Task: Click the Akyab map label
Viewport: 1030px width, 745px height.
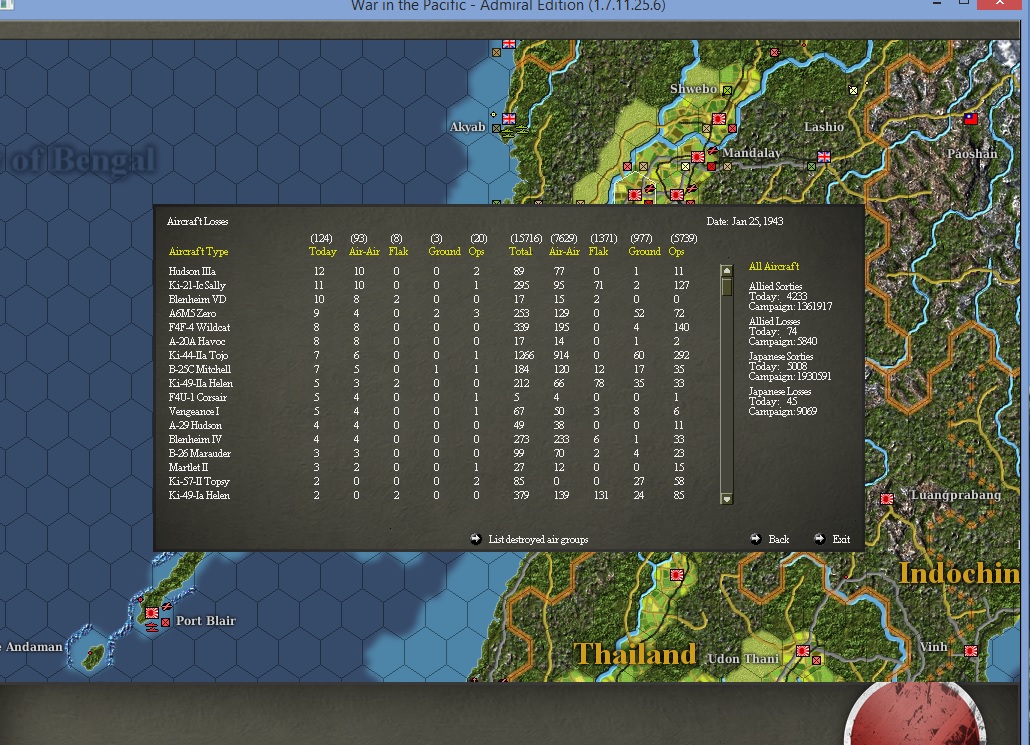Action: [468, 127]
